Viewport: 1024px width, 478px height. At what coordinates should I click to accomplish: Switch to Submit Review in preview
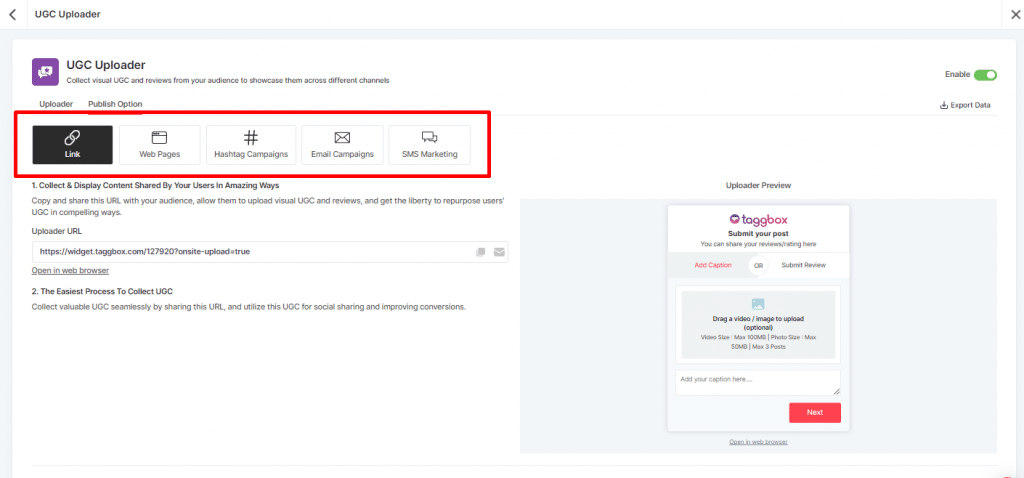click(803, 265)
